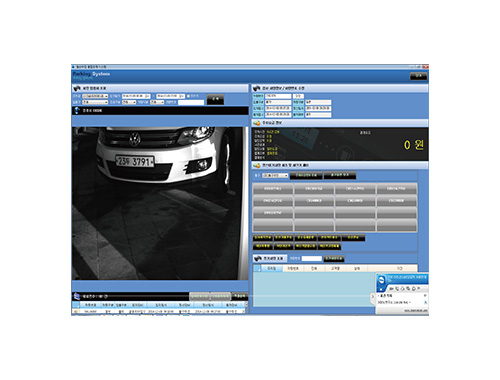Click the captured car image thumbnail

pos(160,203)
